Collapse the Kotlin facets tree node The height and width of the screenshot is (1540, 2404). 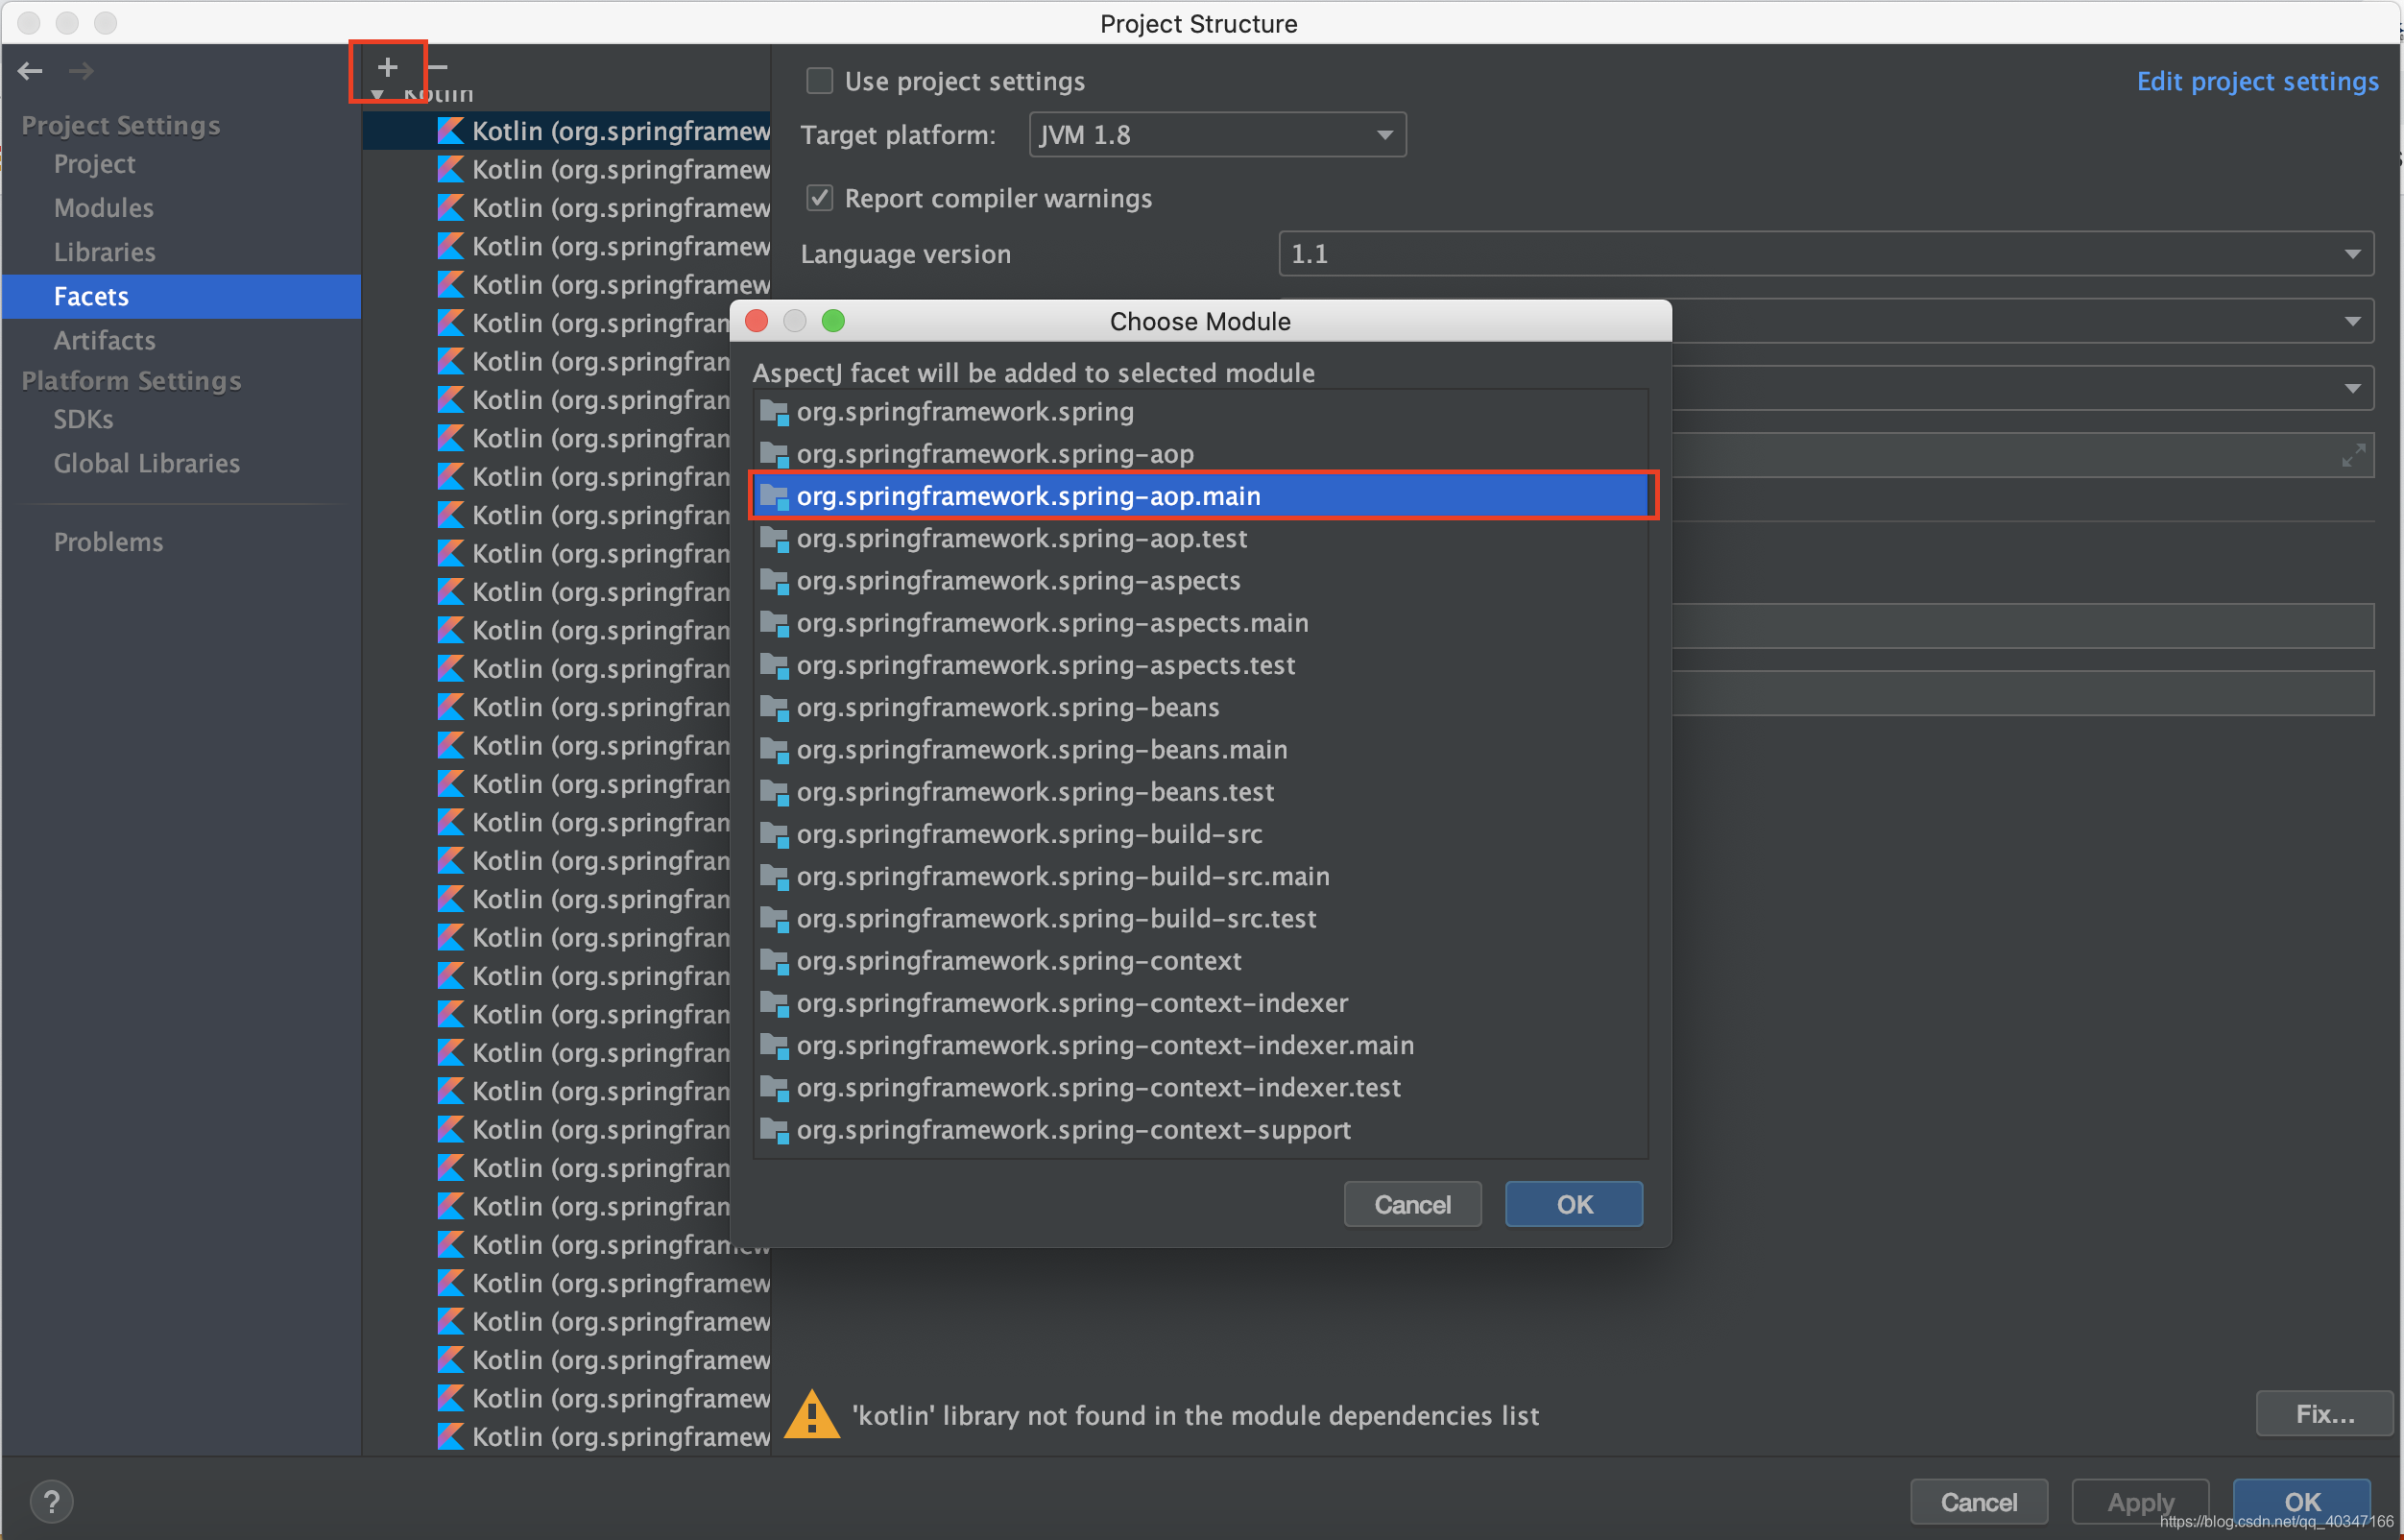377,94
